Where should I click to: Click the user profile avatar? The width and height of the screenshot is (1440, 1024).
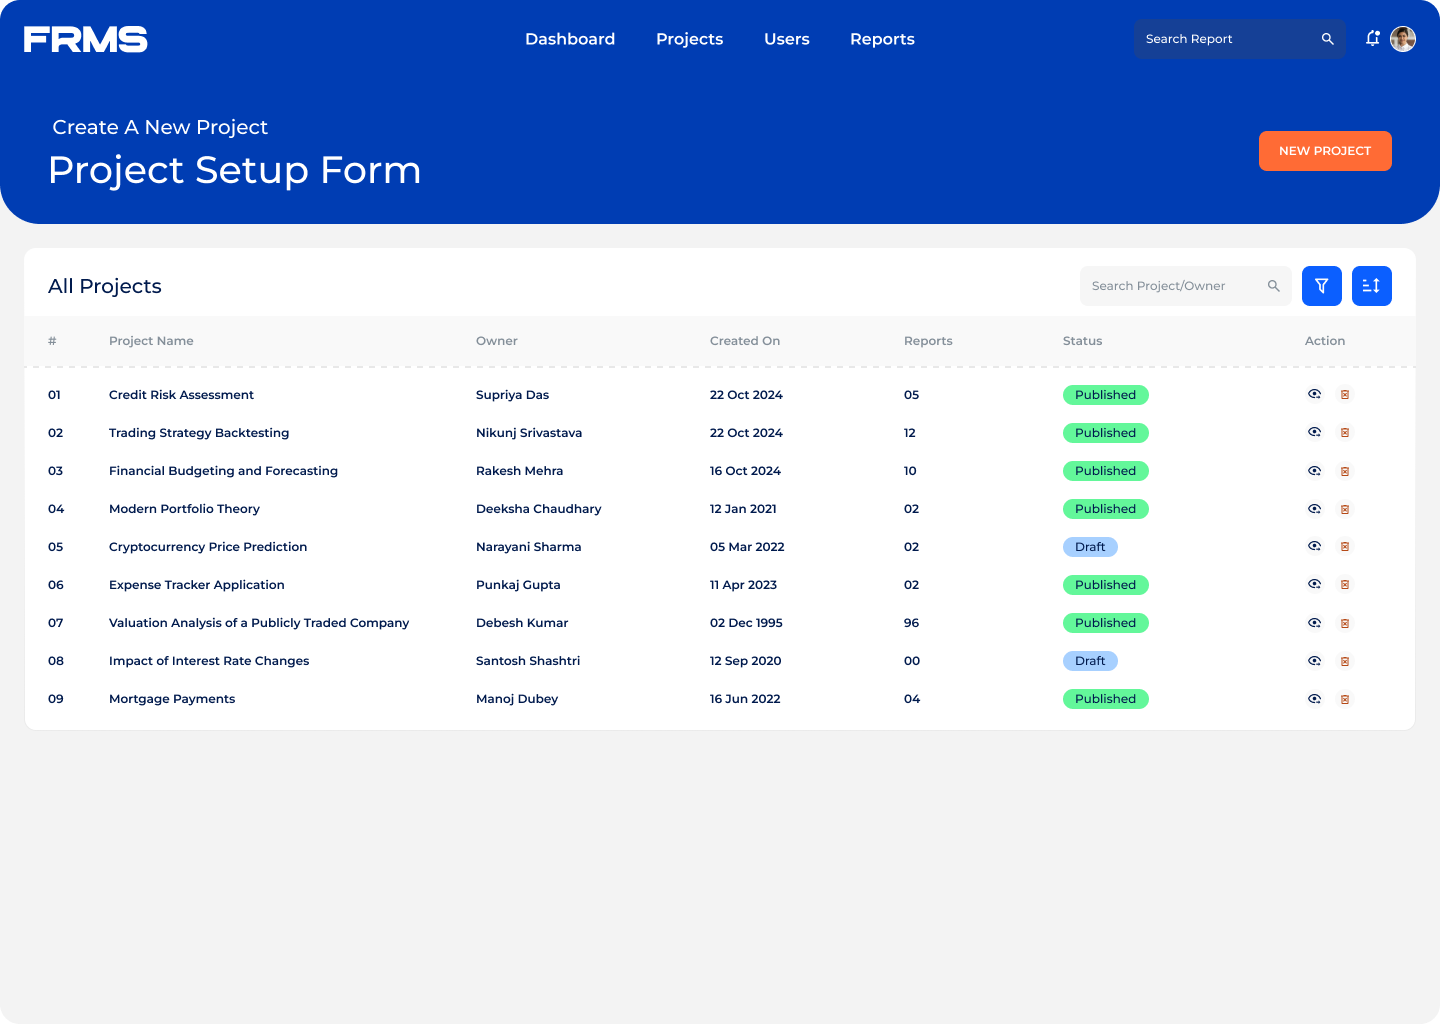(1403, 39)
